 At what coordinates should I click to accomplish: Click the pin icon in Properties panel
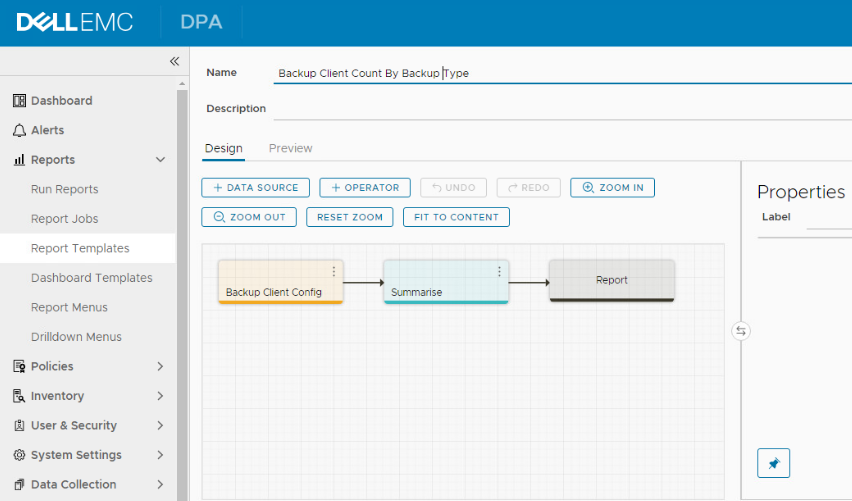(773, 463)
